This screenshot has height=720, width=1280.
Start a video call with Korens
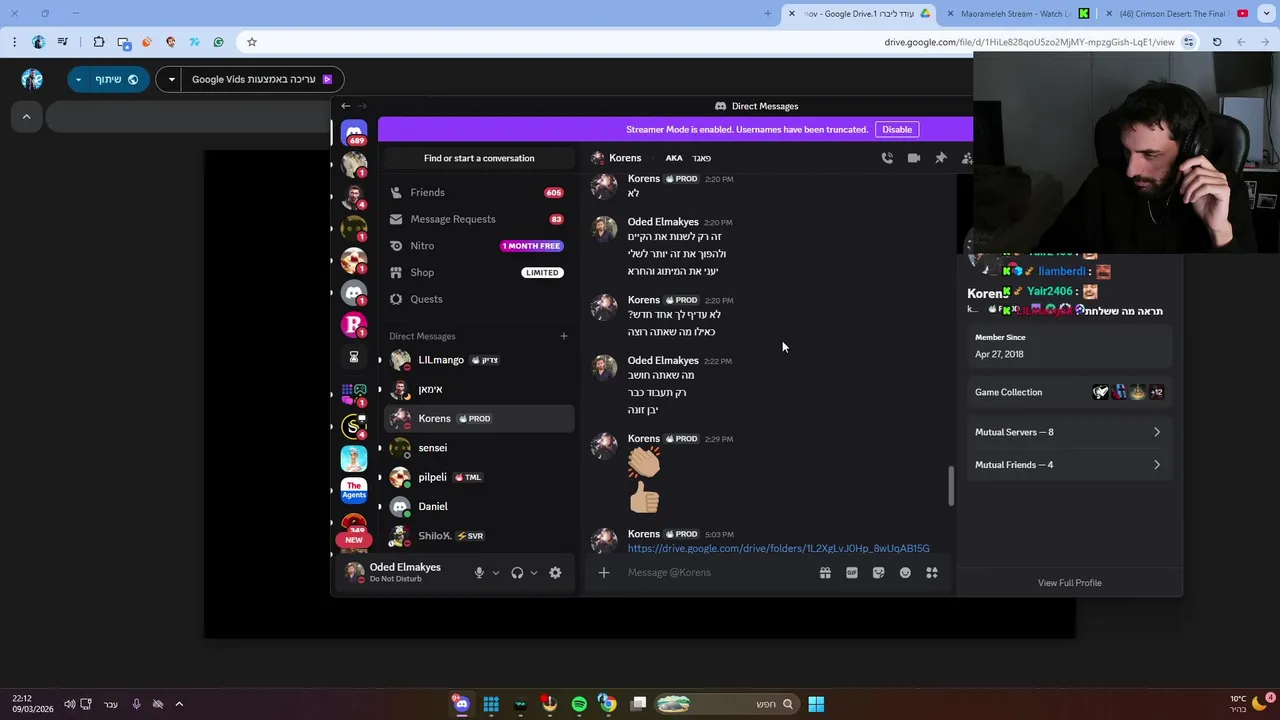pos(913,158)
